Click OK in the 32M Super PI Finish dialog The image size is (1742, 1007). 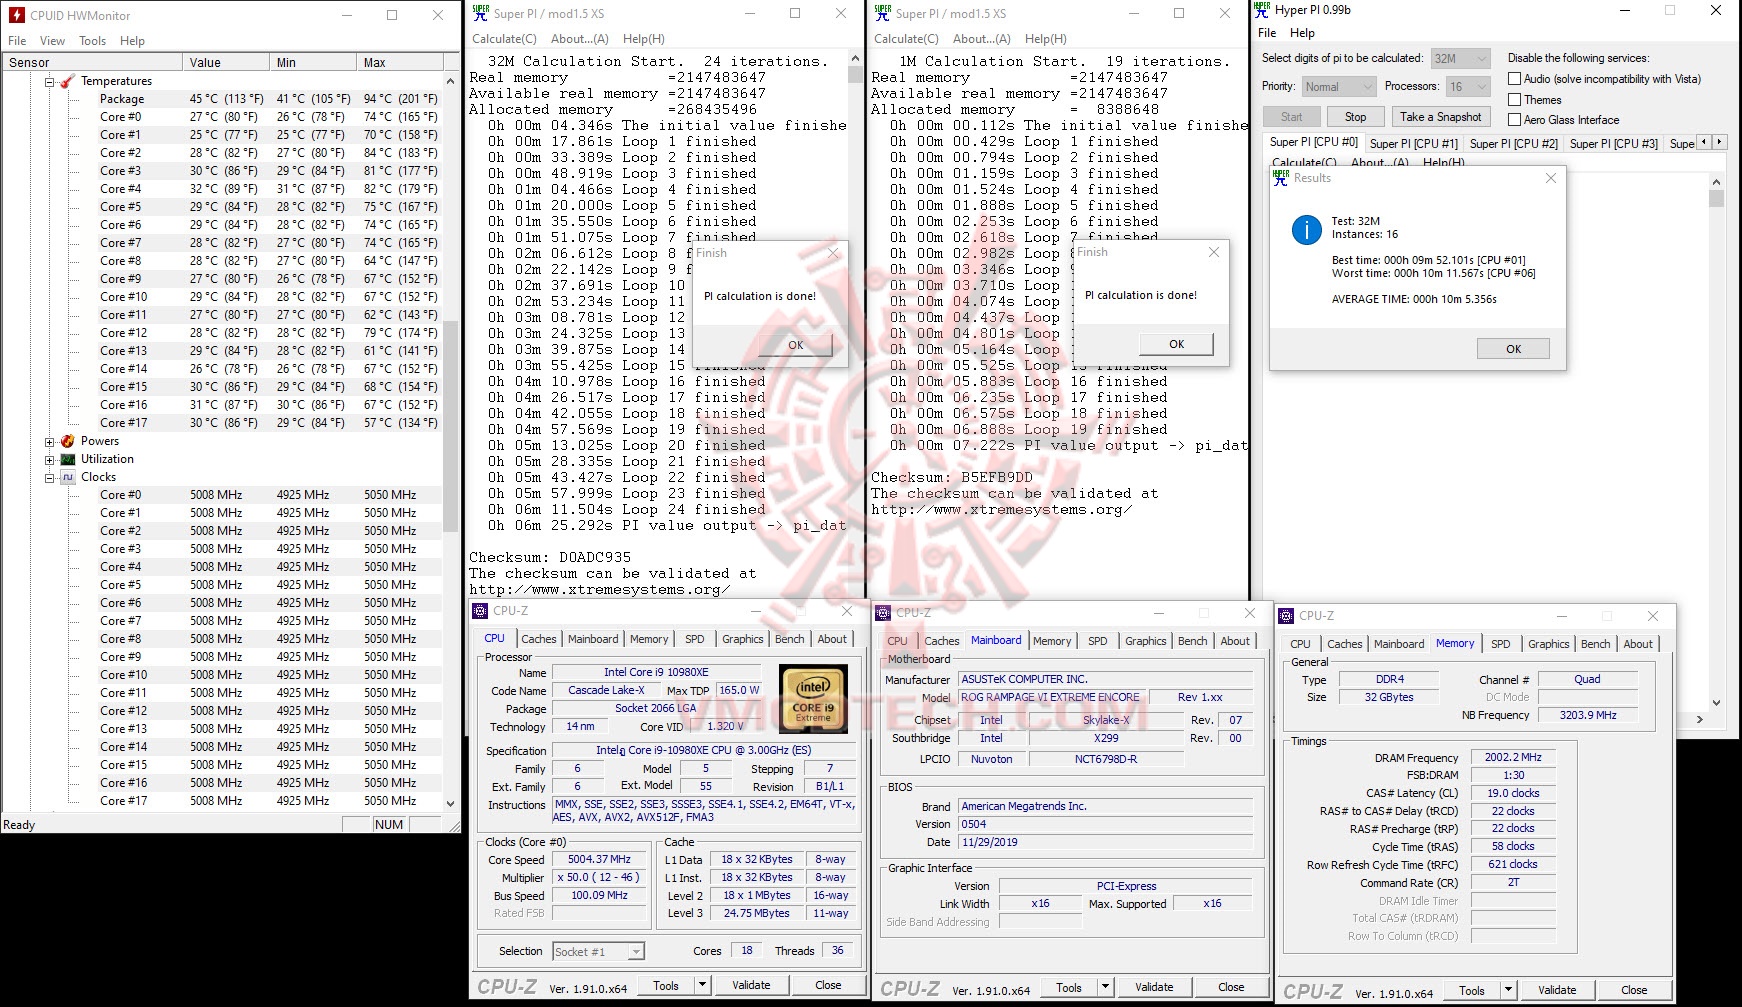click(796, 345)
